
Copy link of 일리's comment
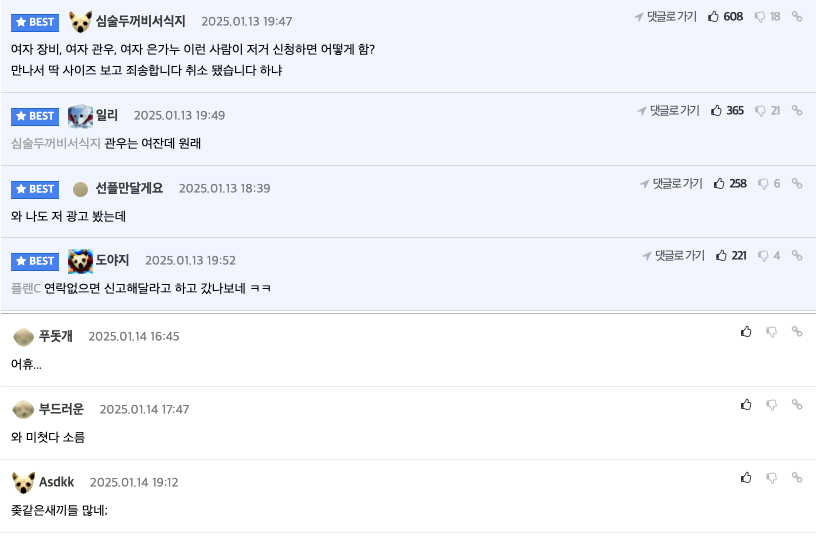tap(797, 110)
